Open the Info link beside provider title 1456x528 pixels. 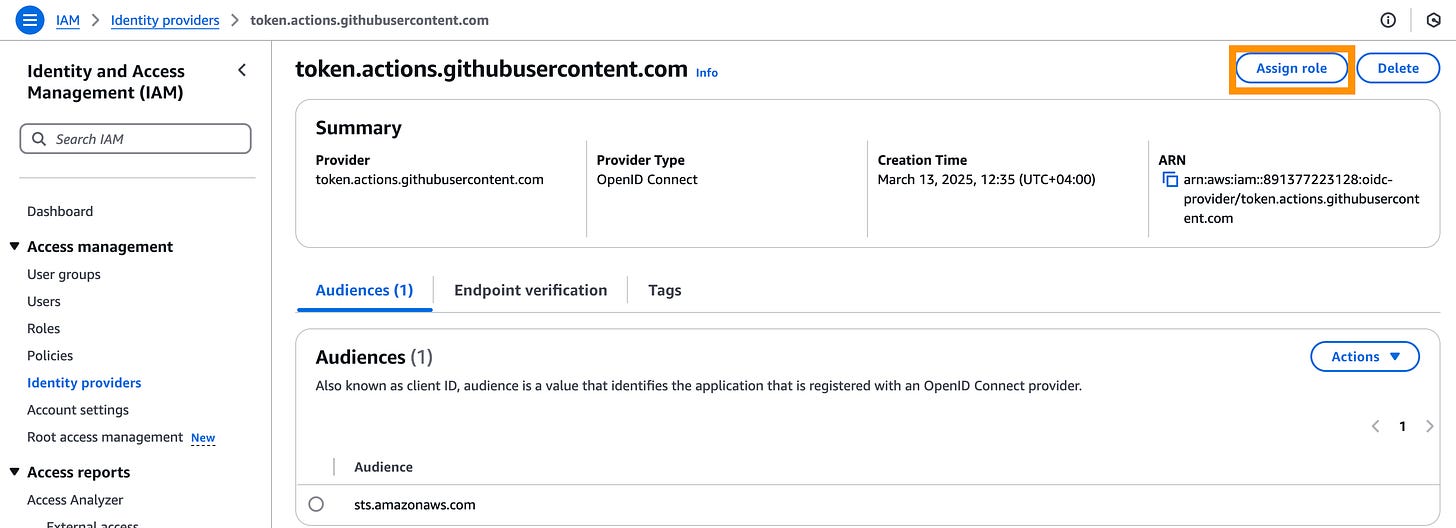(707, 72)
